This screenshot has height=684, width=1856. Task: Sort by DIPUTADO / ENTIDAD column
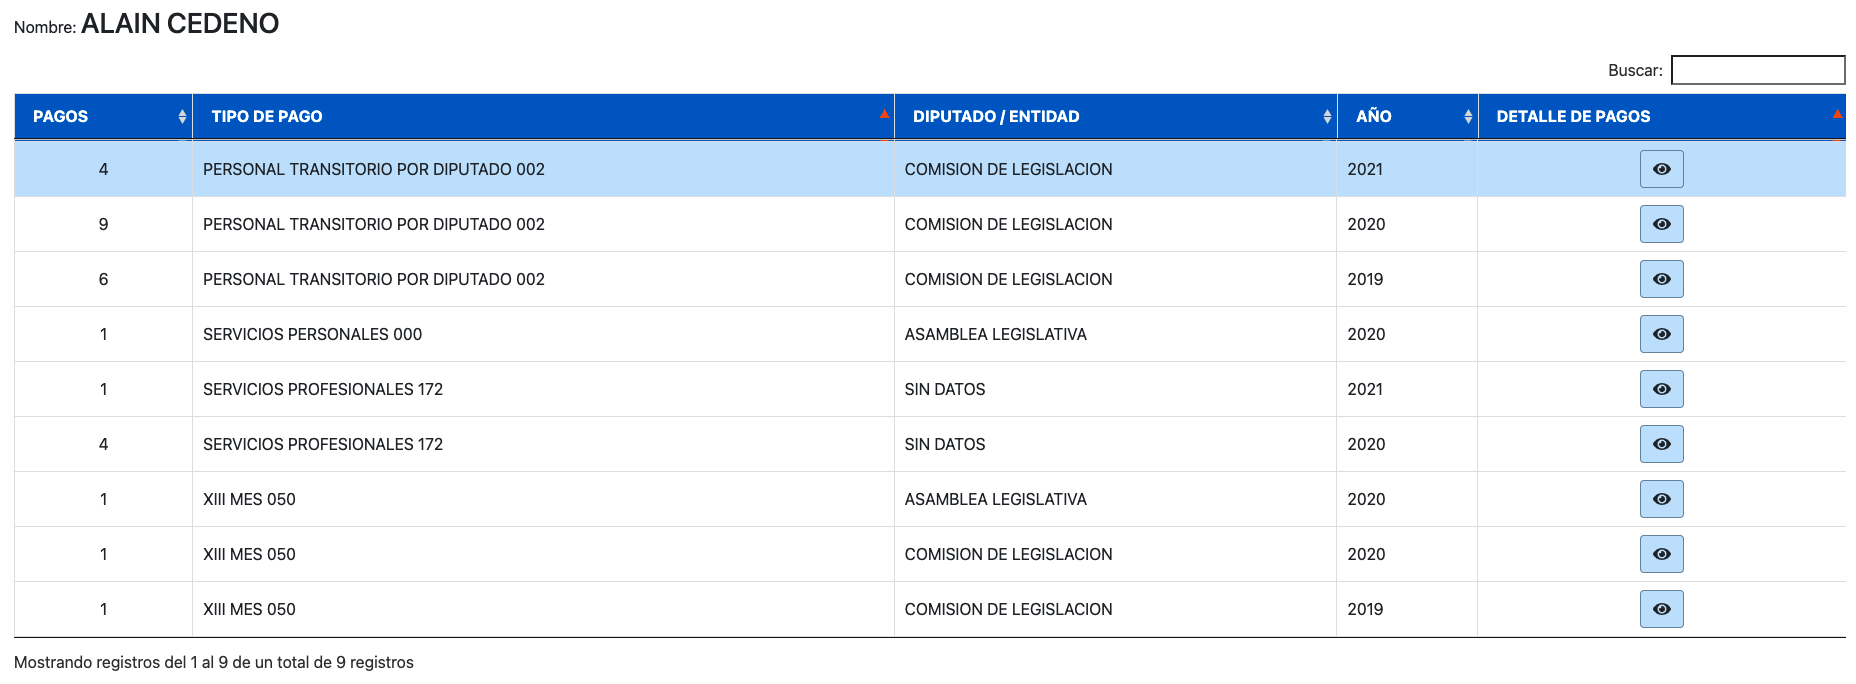(x=1115, y=116)
